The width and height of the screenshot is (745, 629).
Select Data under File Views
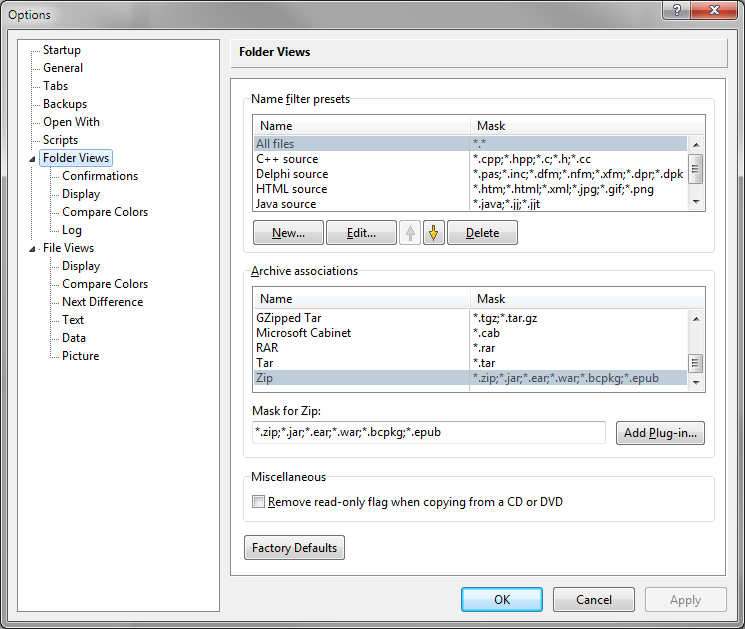[74, 338]
